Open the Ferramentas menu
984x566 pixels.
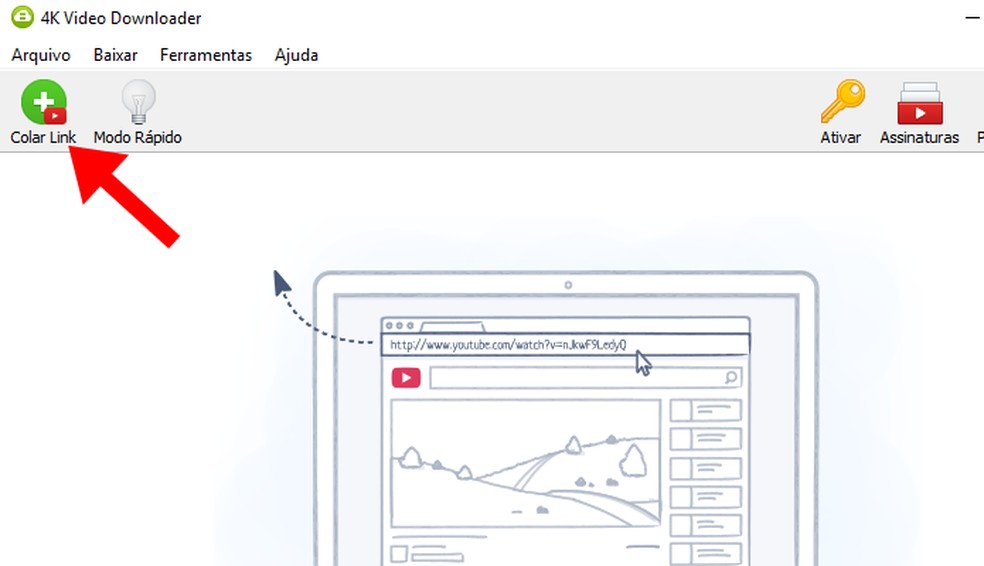[x=206, y=55]
